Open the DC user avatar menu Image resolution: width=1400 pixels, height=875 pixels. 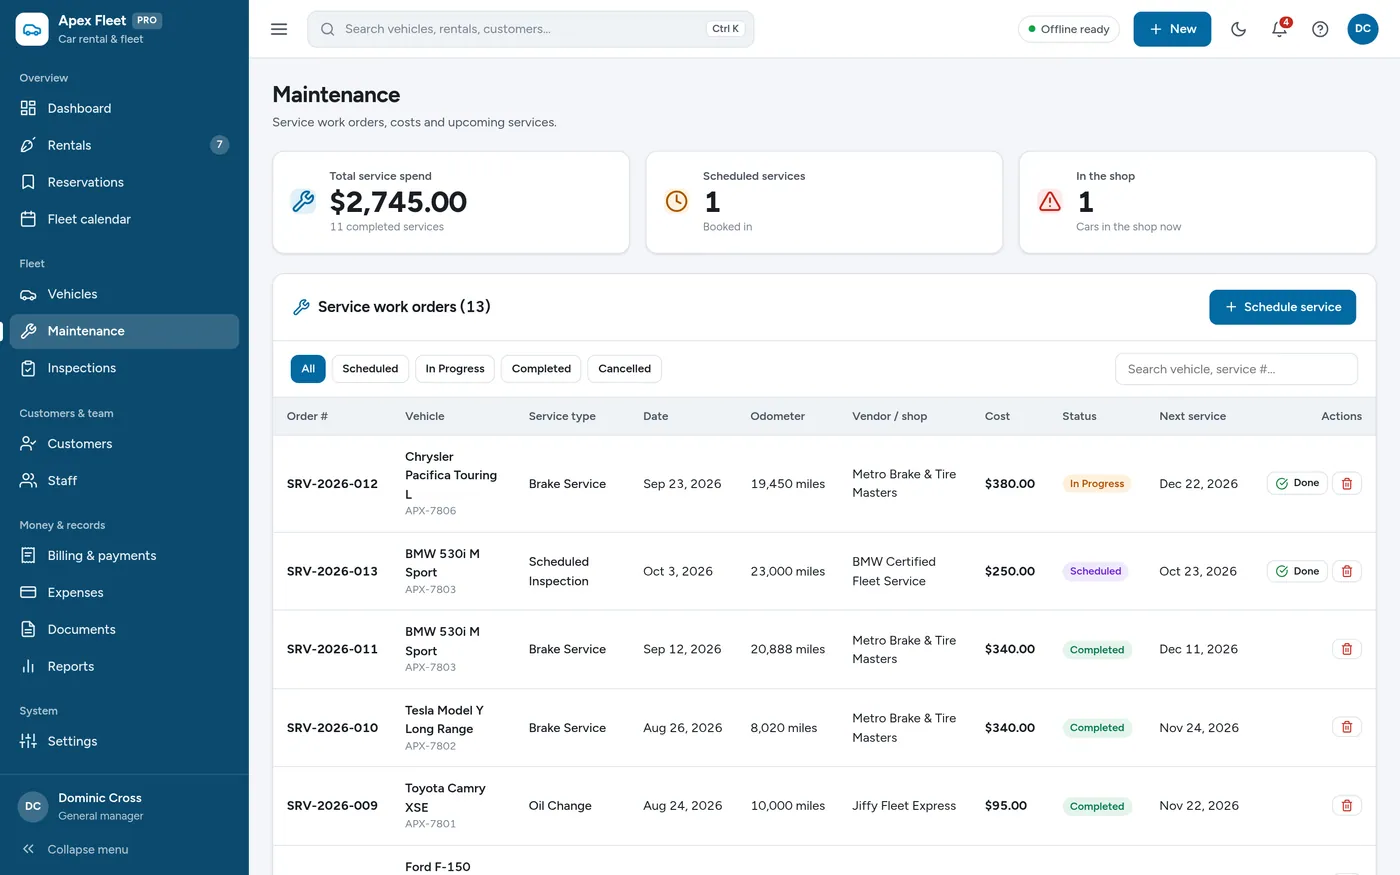(x=1362, y=29)
